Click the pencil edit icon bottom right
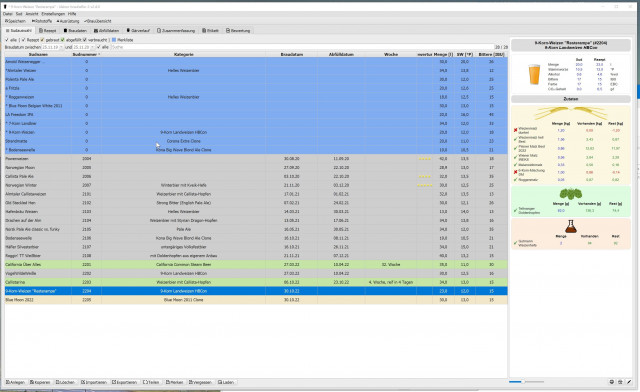The height and width of the screenshot is (392, 640). coord(629,382)
